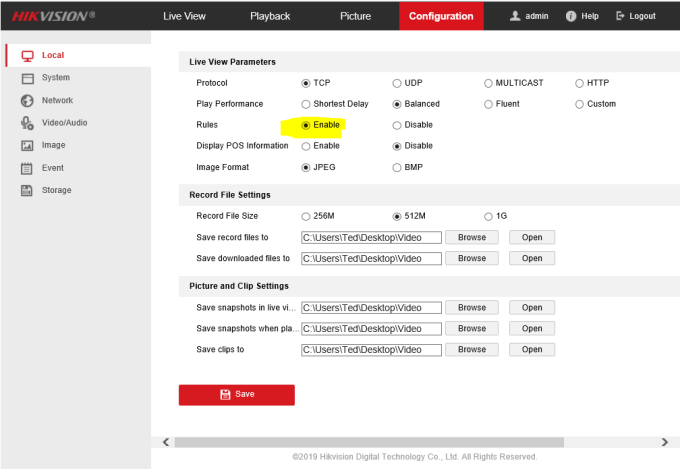Image resolution: width=680 pixels, height=469 pixels.
Task: Choose Shortest Delay play performance
Action: 306,104
